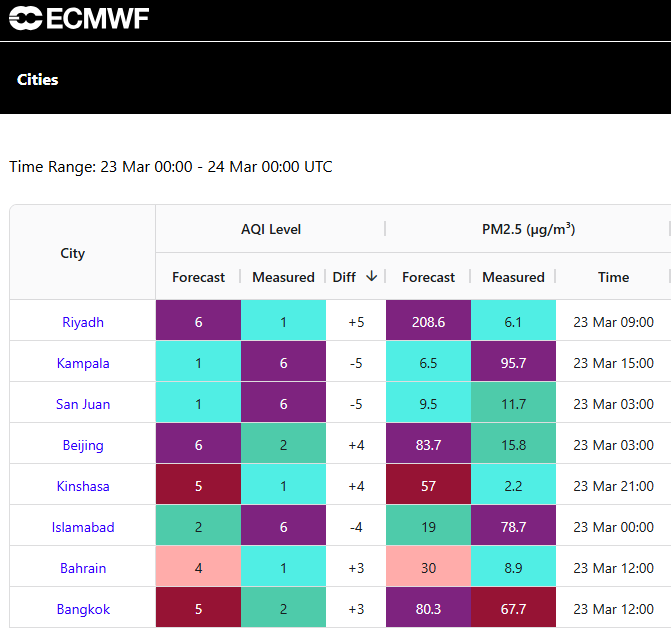Open the Cities menu item
This screenshot has height=628, width=671.
click(x=38, y=80)
